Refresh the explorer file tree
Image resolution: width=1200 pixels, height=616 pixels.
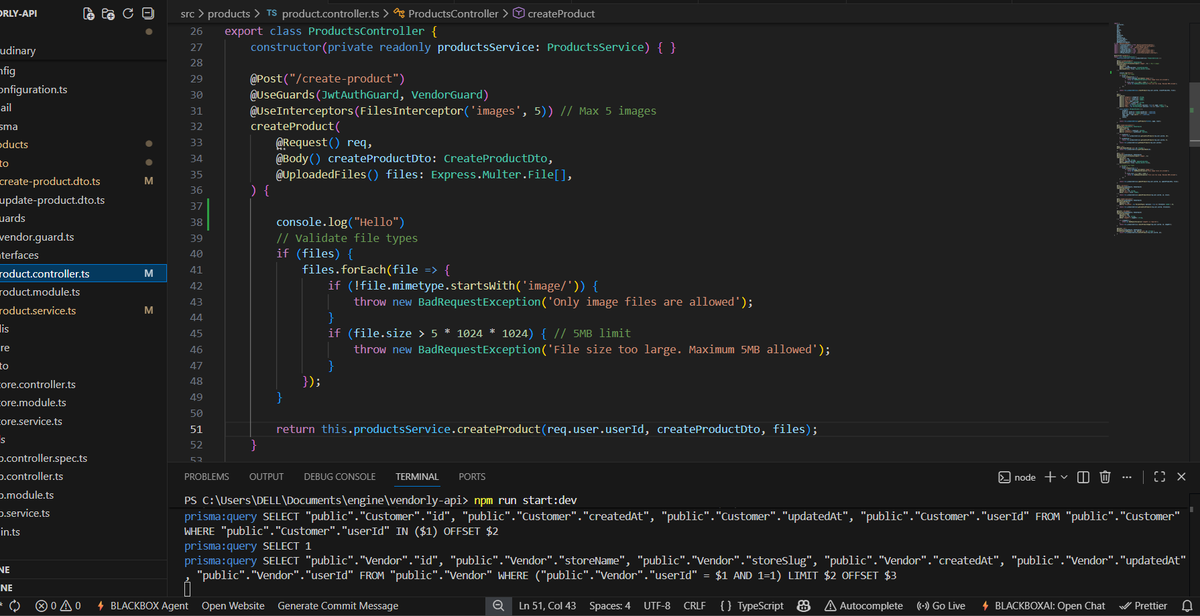128,13
